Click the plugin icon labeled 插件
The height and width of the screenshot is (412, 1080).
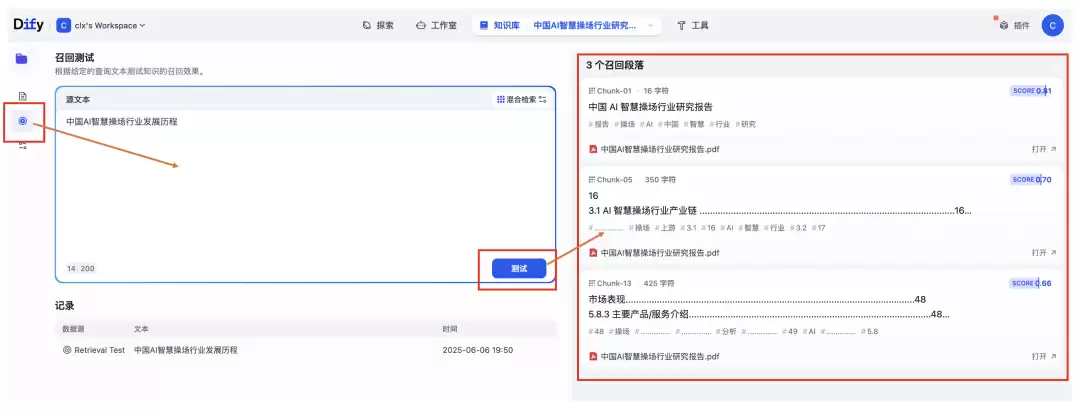click(1015, 25)
